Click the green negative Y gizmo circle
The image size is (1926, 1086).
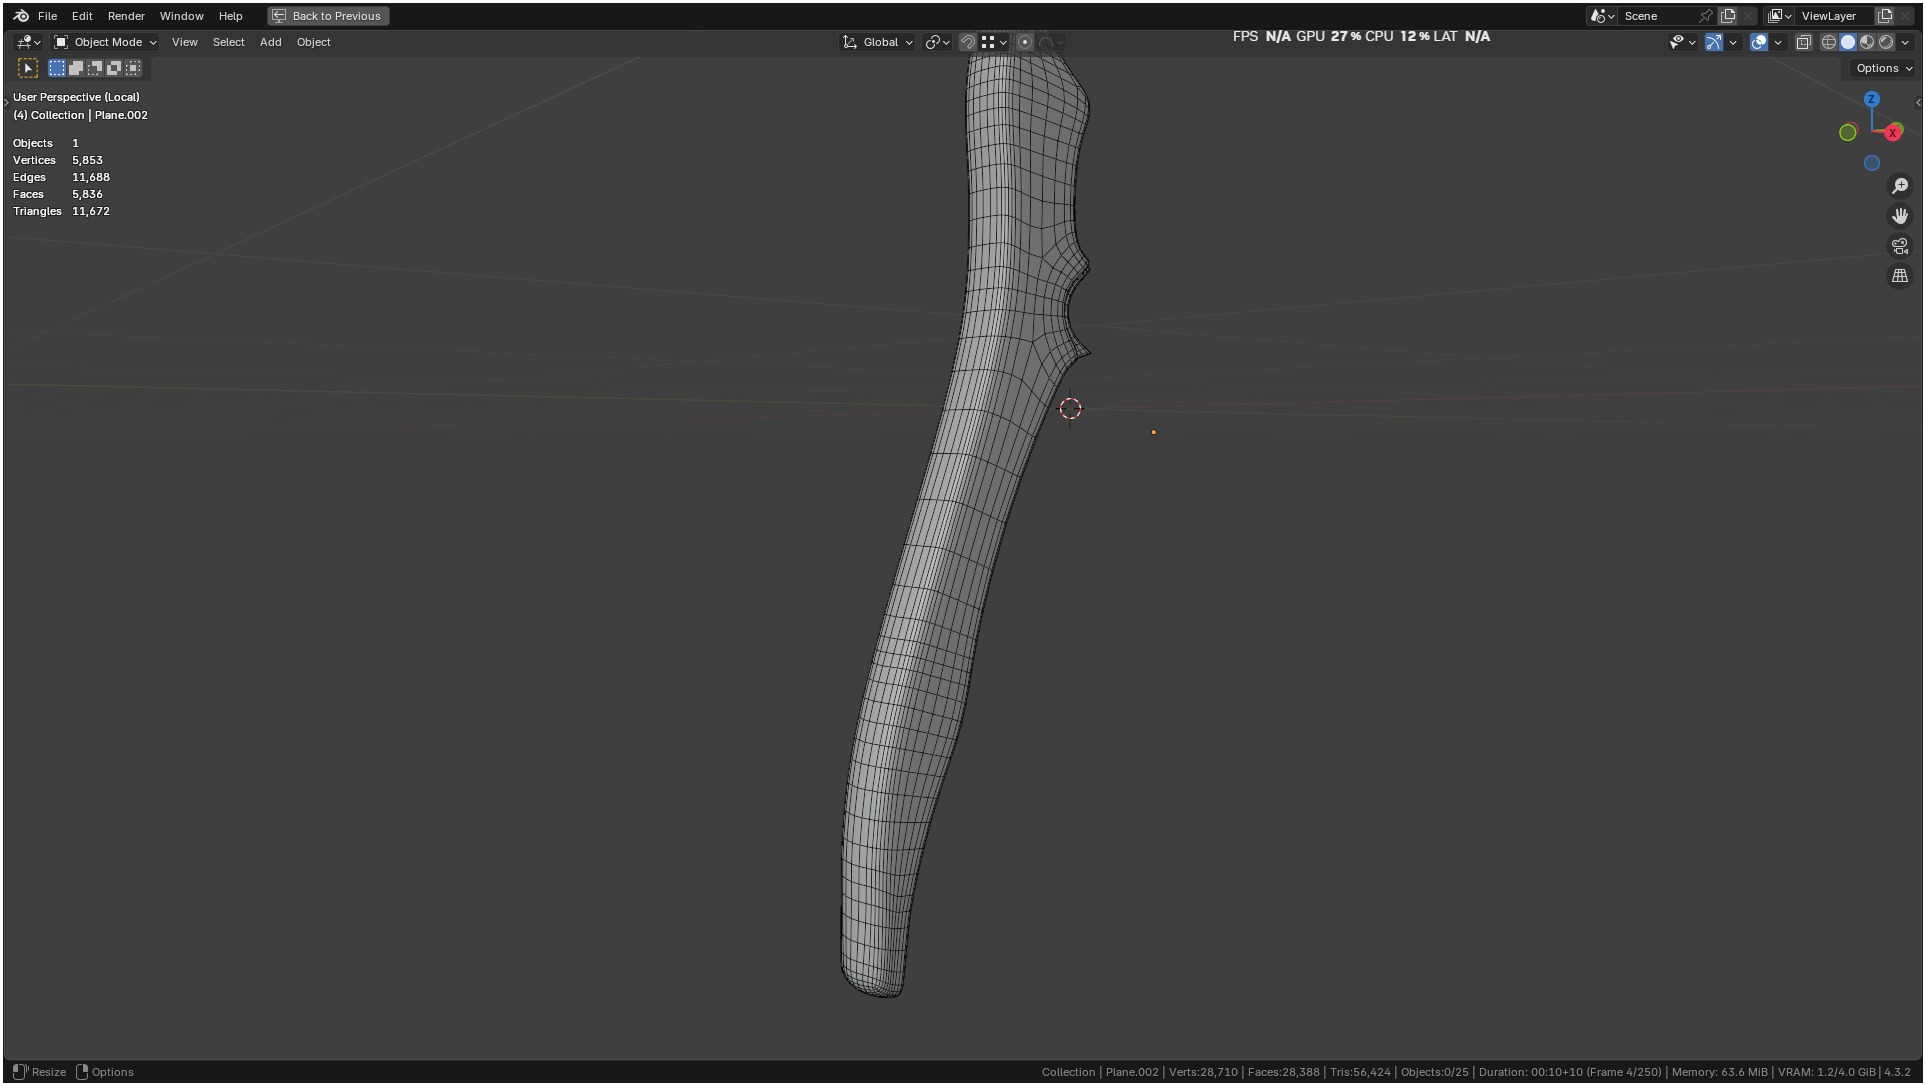coord(1848,132)
